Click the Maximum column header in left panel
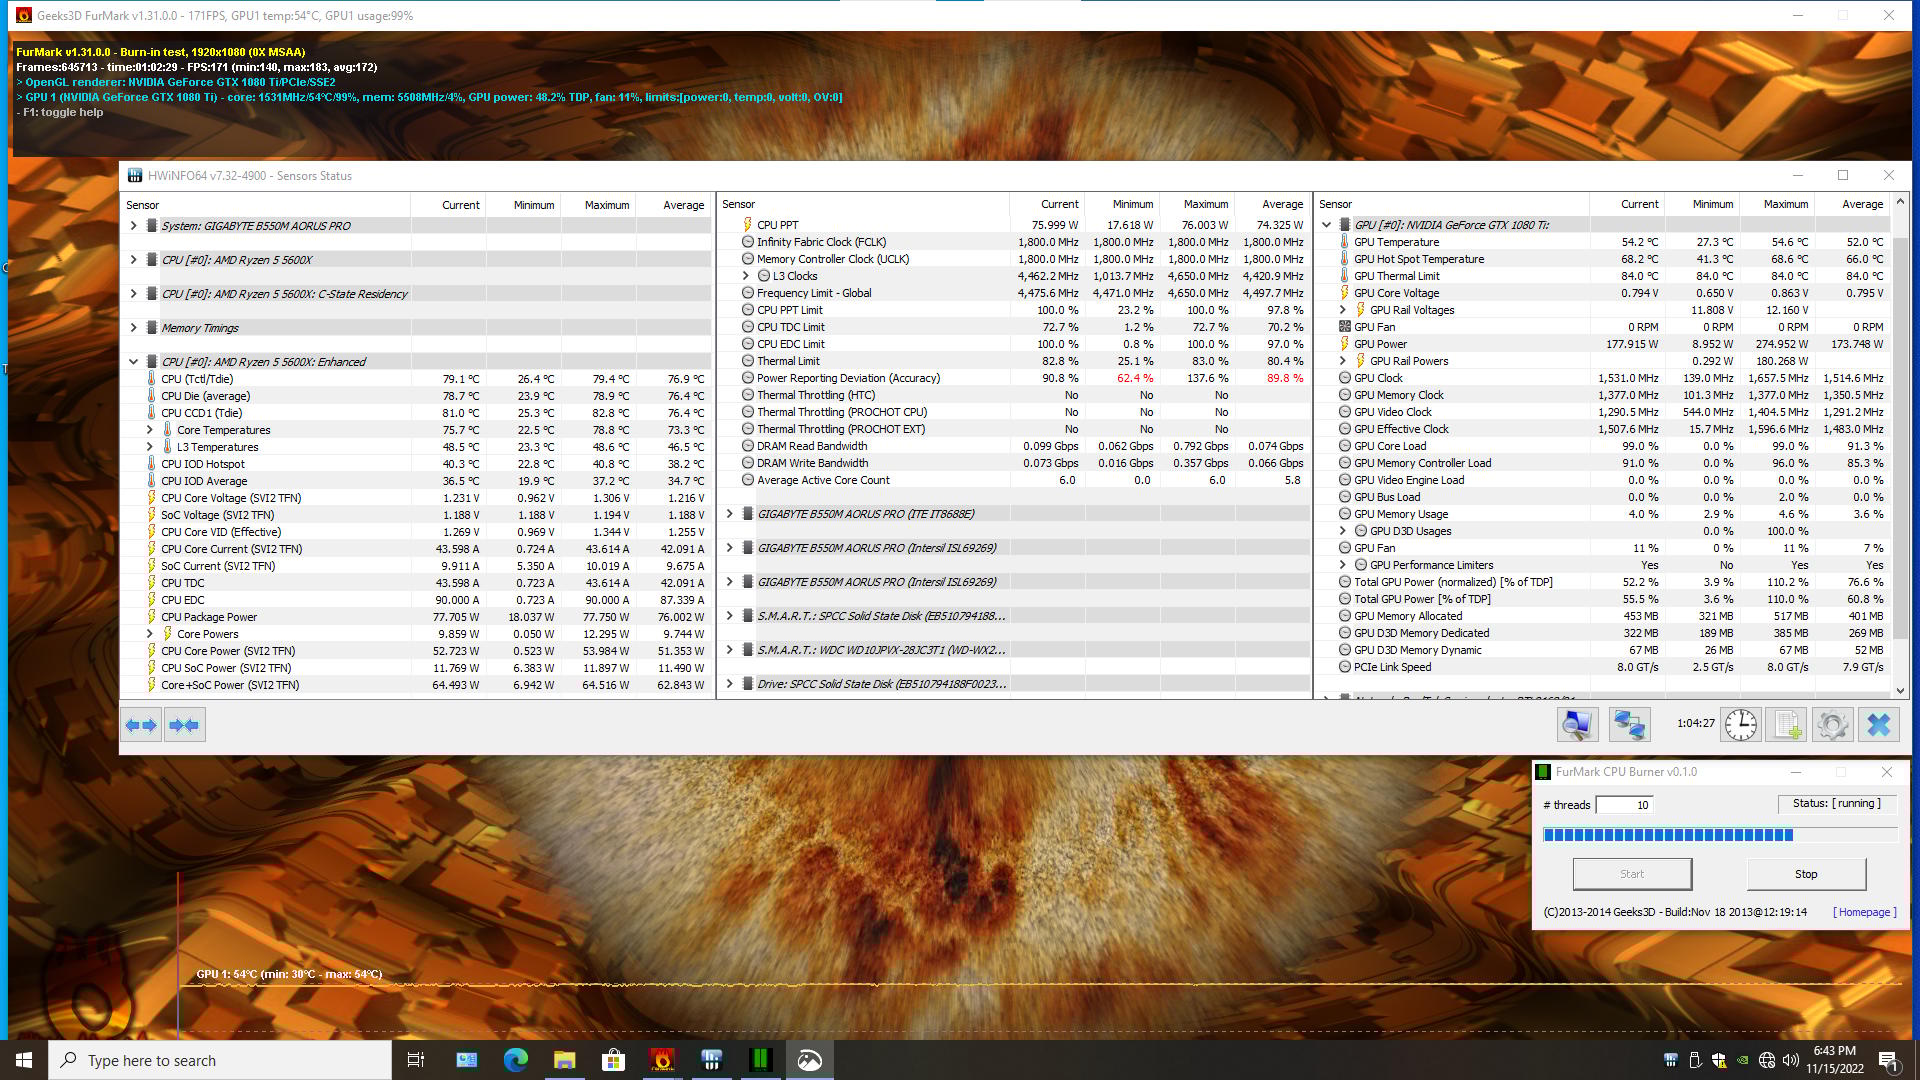 click(606, 205)
